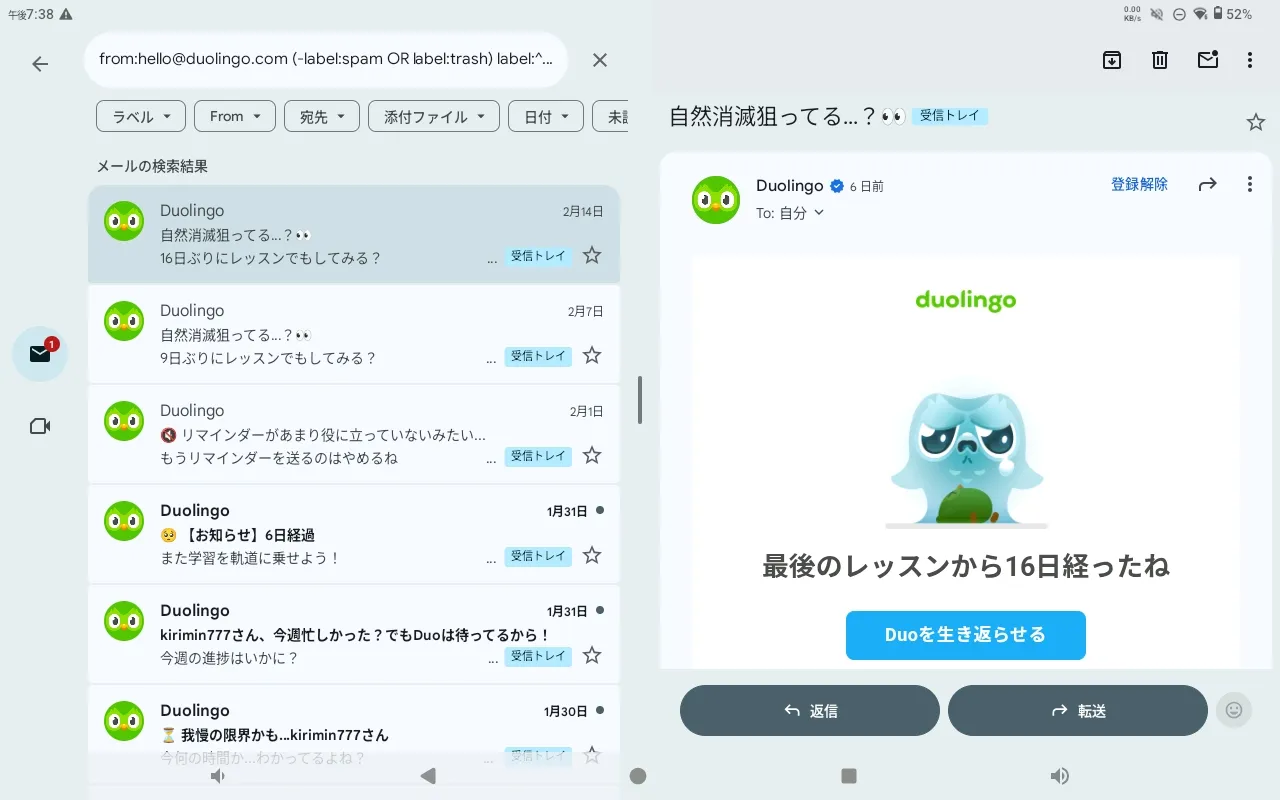Screen dimensions: 1280x800
Task: Click the search query field
Action: 326,59
